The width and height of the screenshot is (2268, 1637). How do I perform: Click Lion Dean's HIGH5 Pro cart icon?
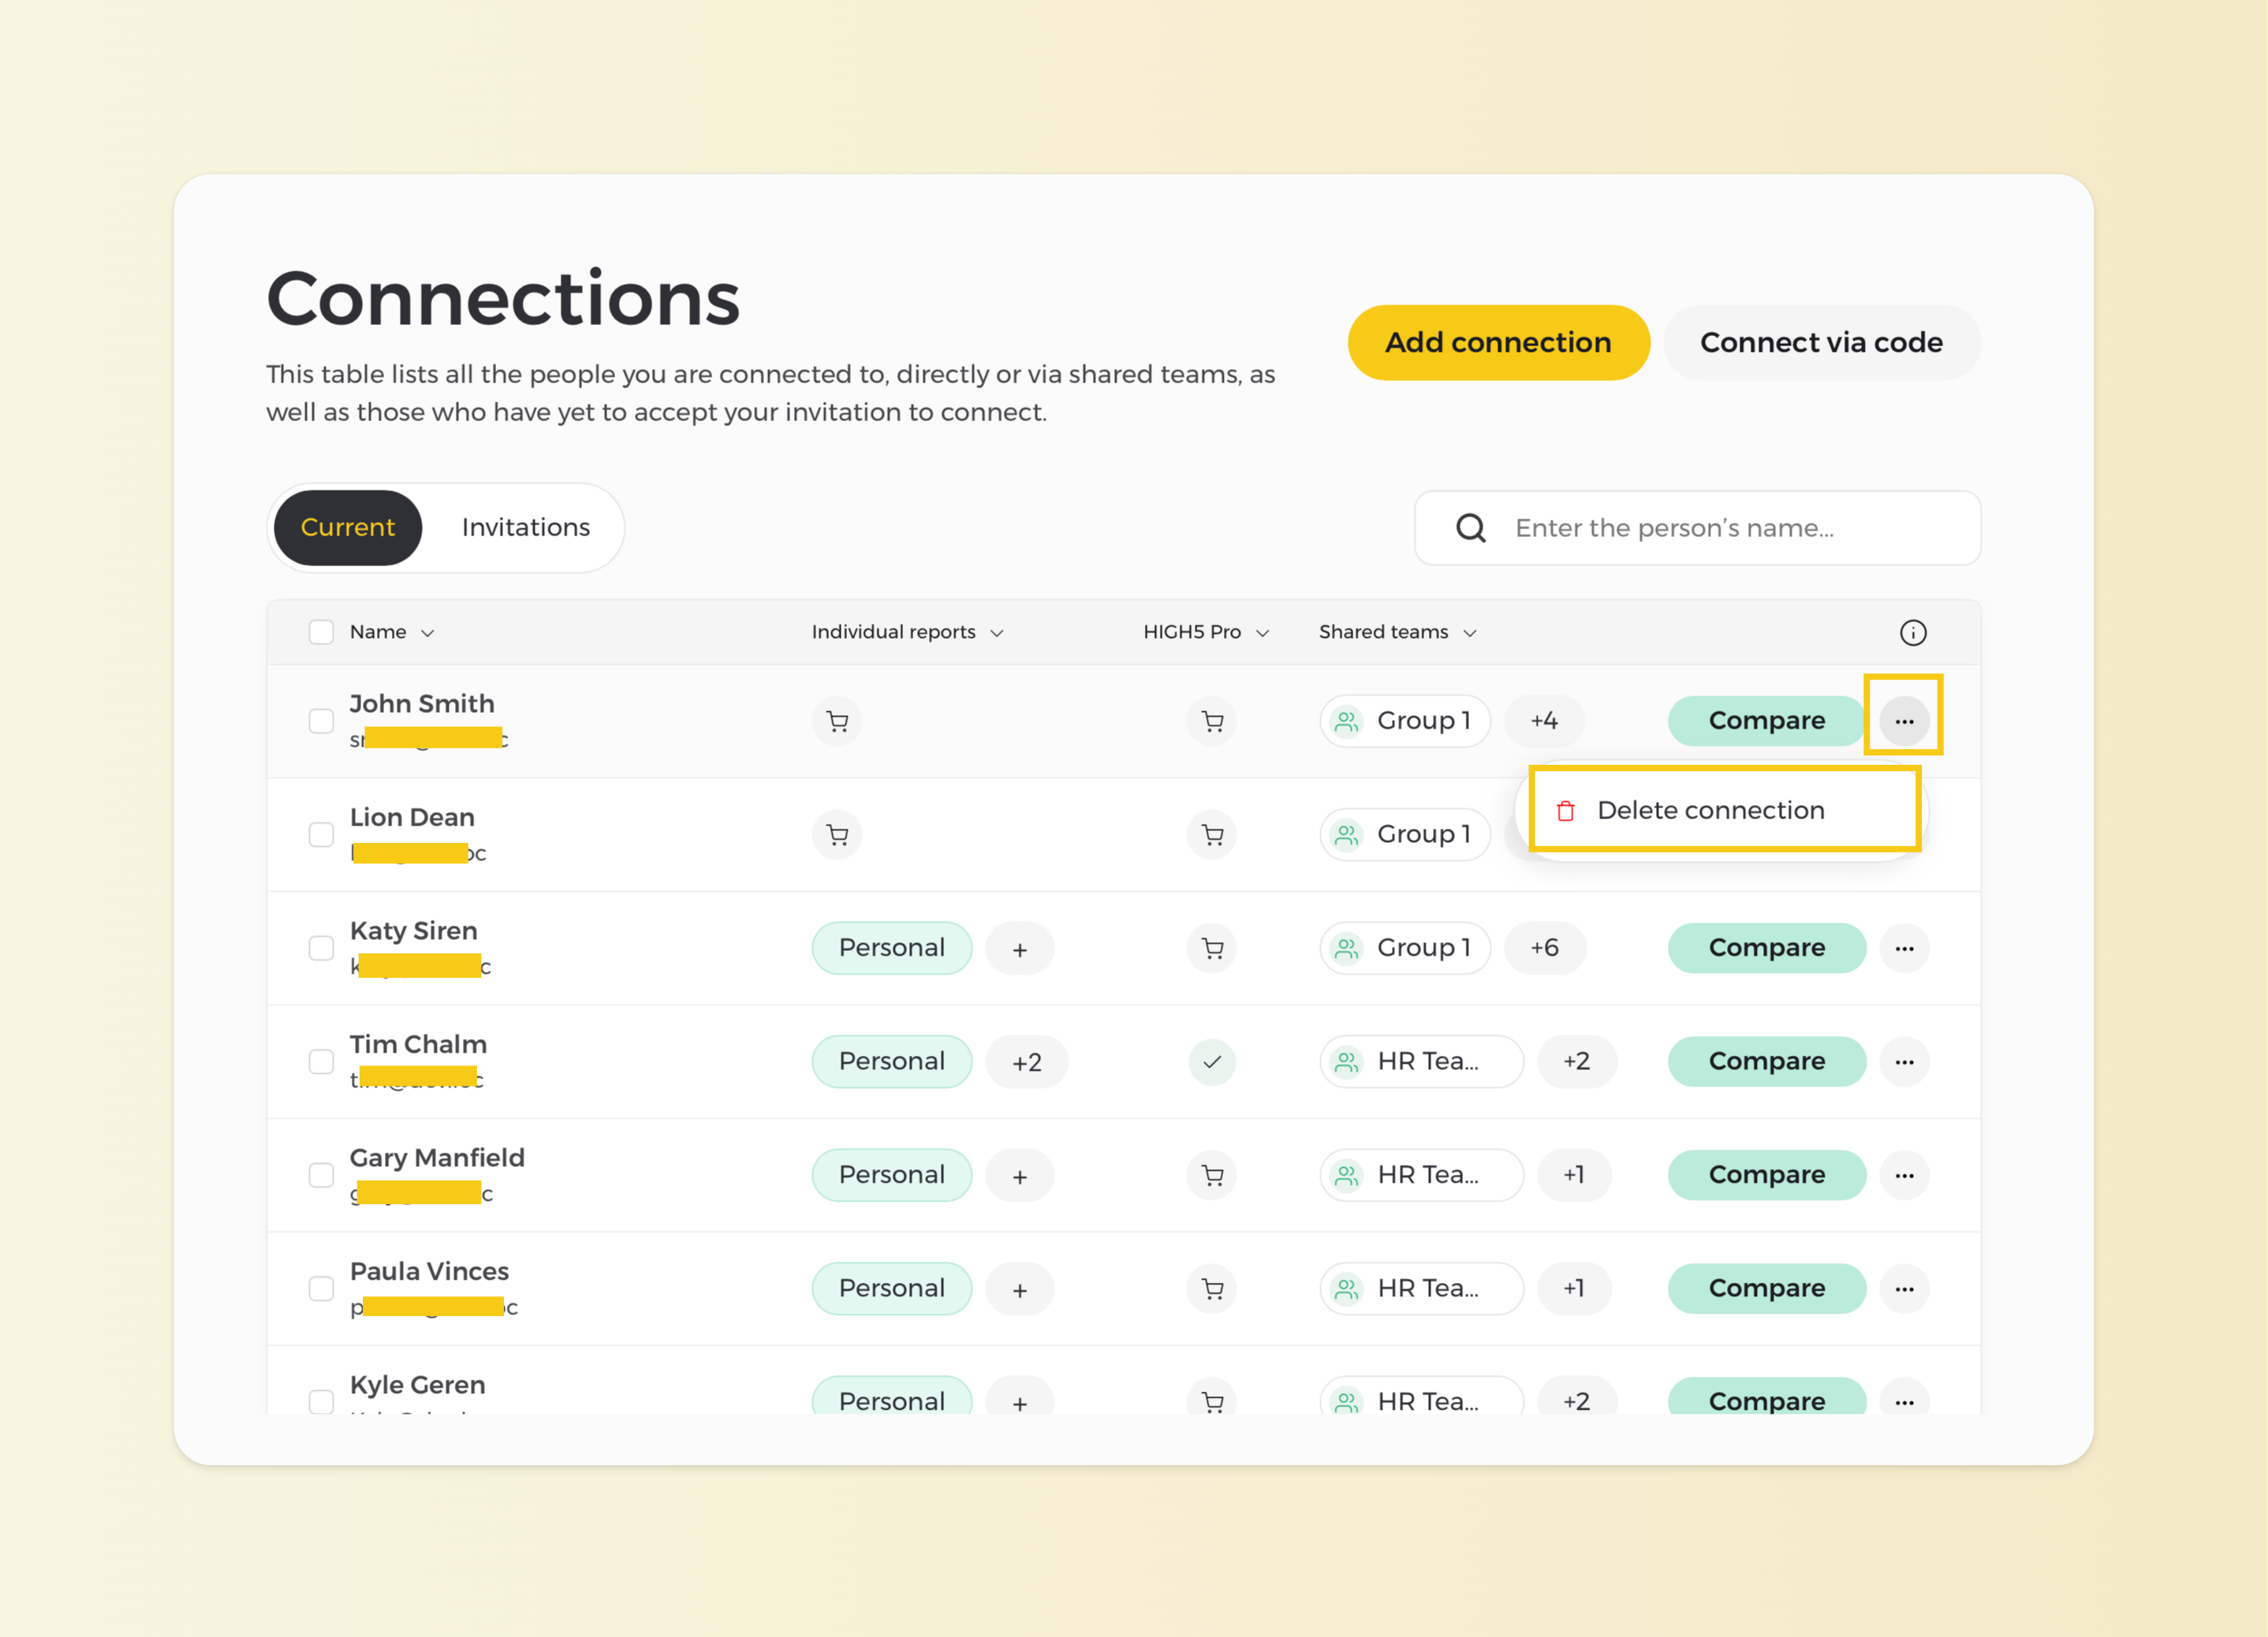pyautogui.click(x=1212, y=834)
